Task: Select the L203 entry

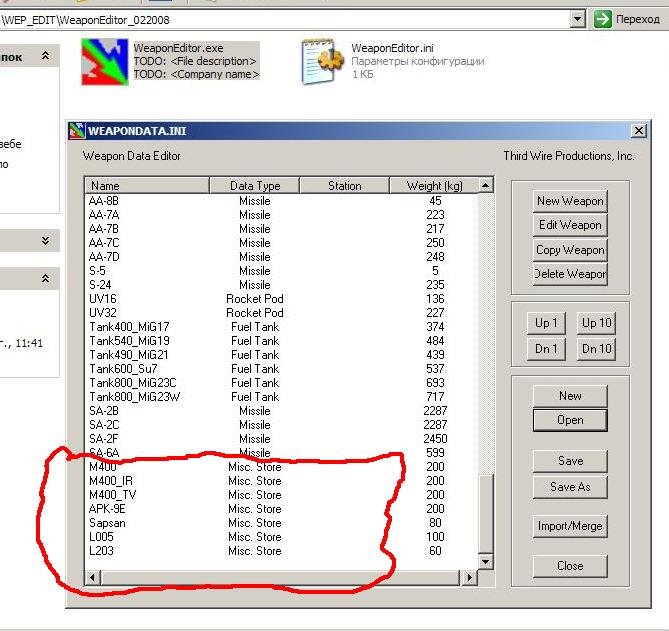Action: click(281, 551)
